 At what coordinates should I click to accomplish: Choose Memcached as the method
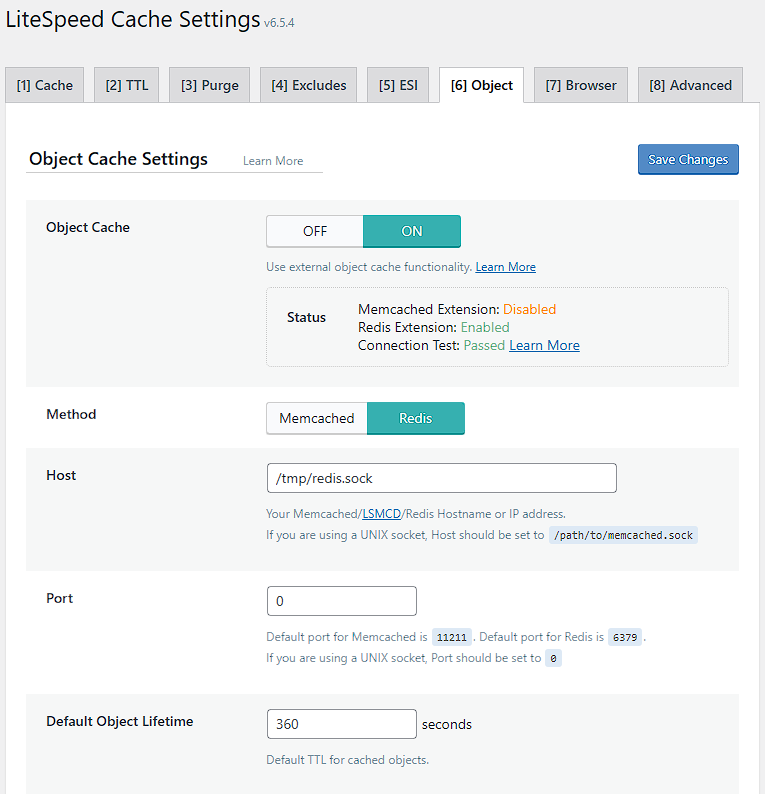coord(317,418)
